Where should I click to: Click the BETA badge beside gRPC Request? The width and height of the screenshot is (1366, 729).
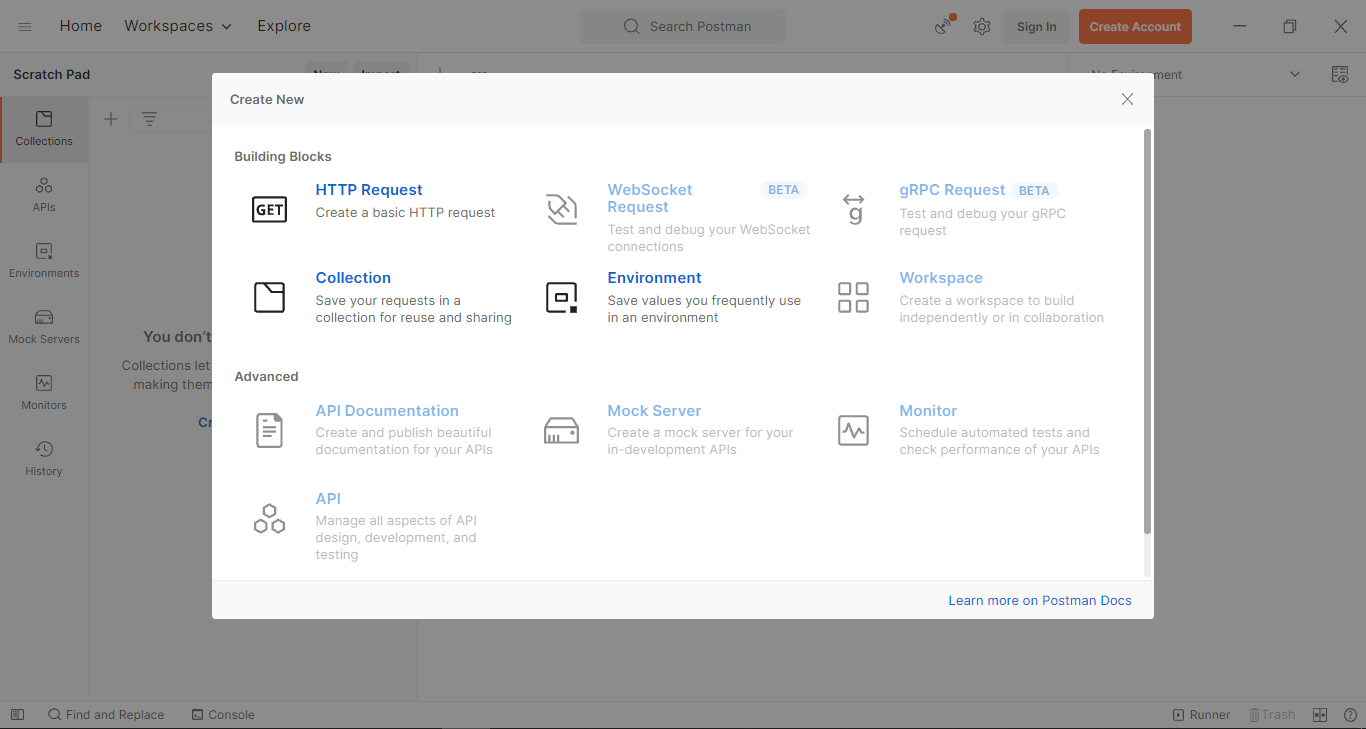1034,190
